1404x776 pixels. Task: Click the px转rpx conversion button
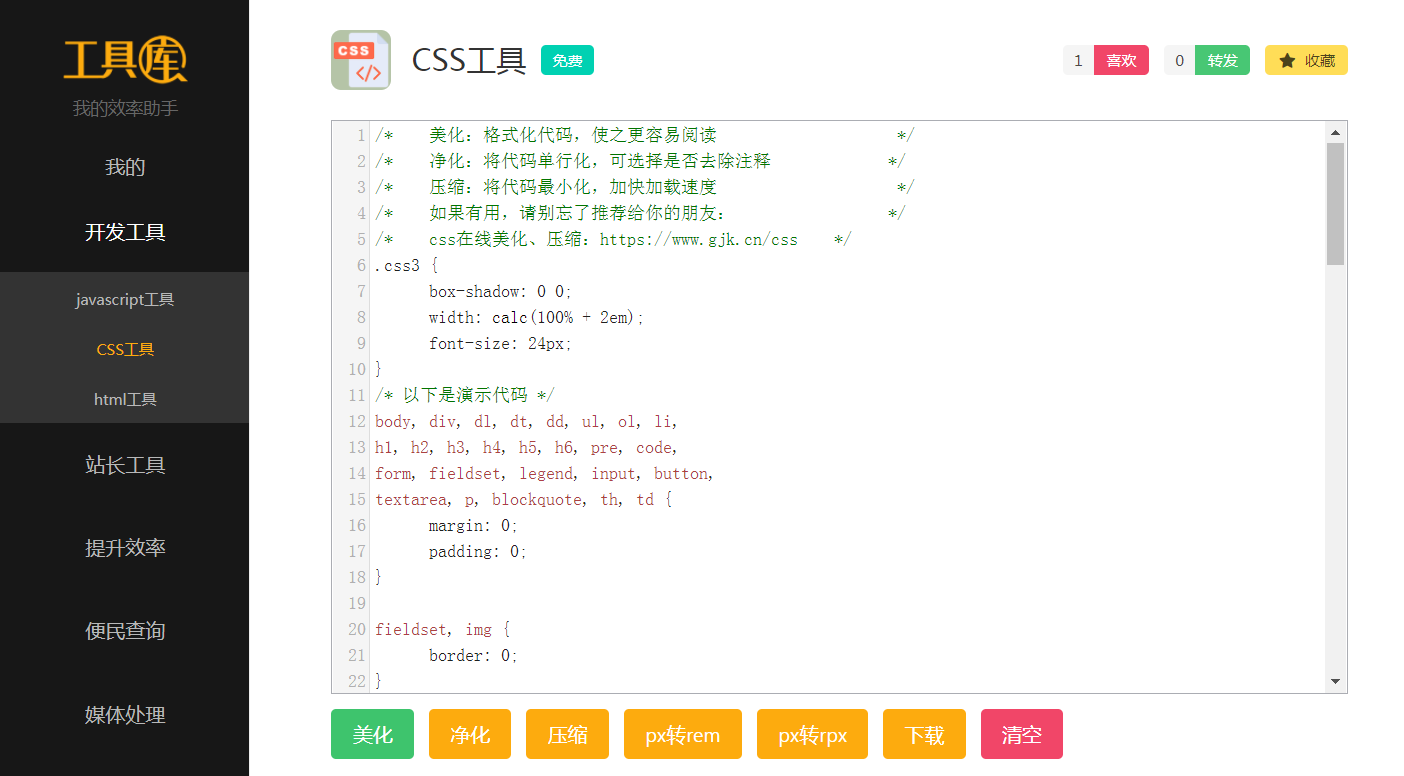[812, 735]
